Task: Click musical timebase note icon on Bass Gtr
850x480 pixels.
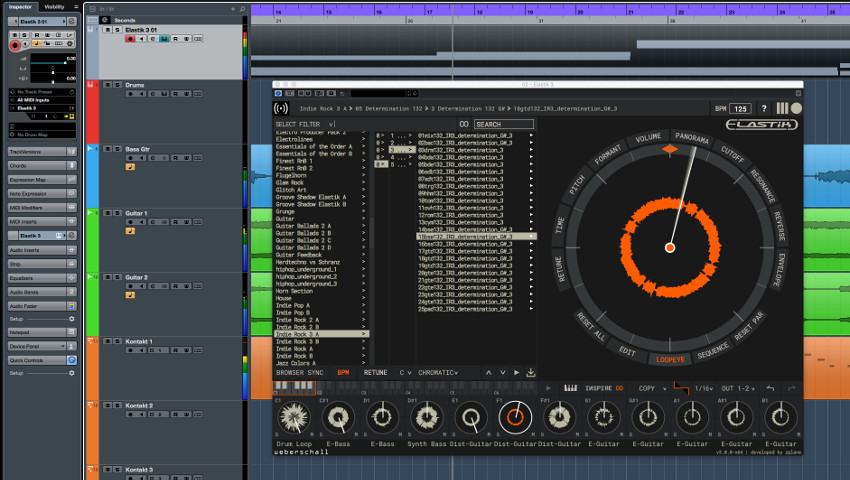Action: 130,167
